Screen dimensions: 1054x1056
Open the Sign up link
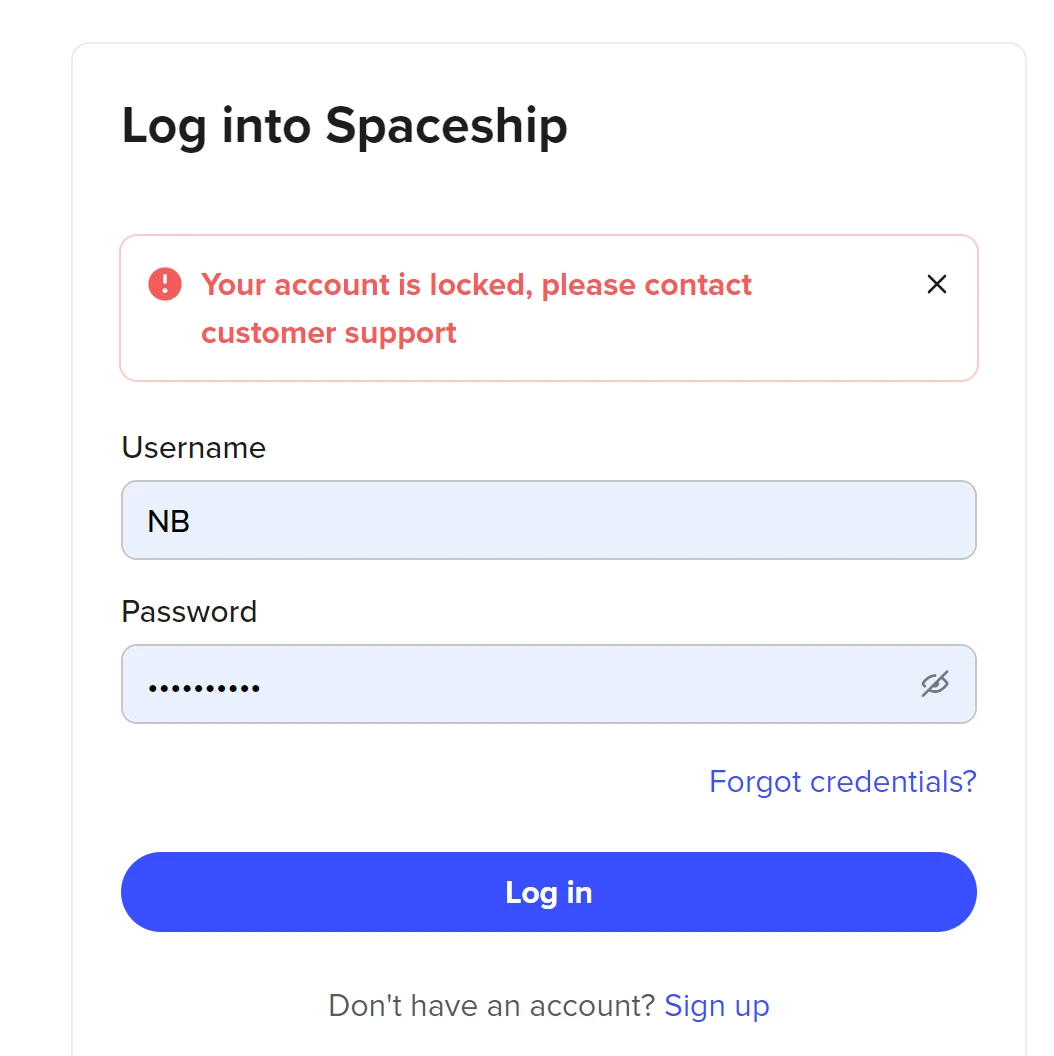click(x=716, y=1005)
